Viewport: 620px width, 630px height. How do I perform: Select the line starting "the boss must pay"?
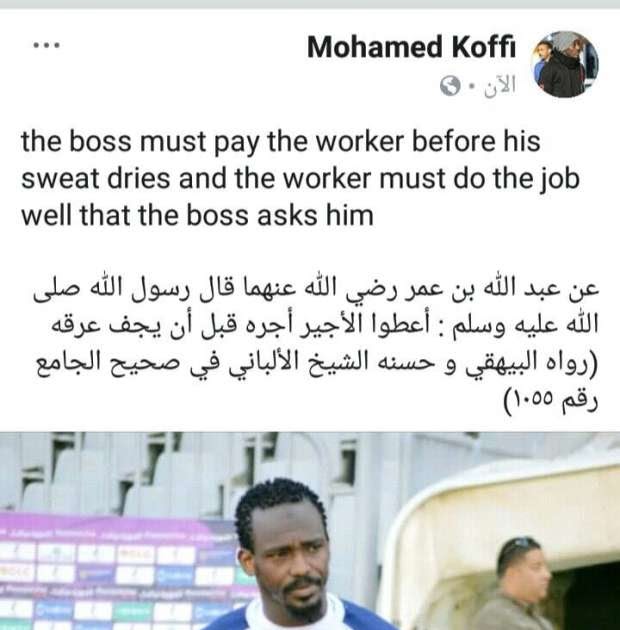point(280,141)
